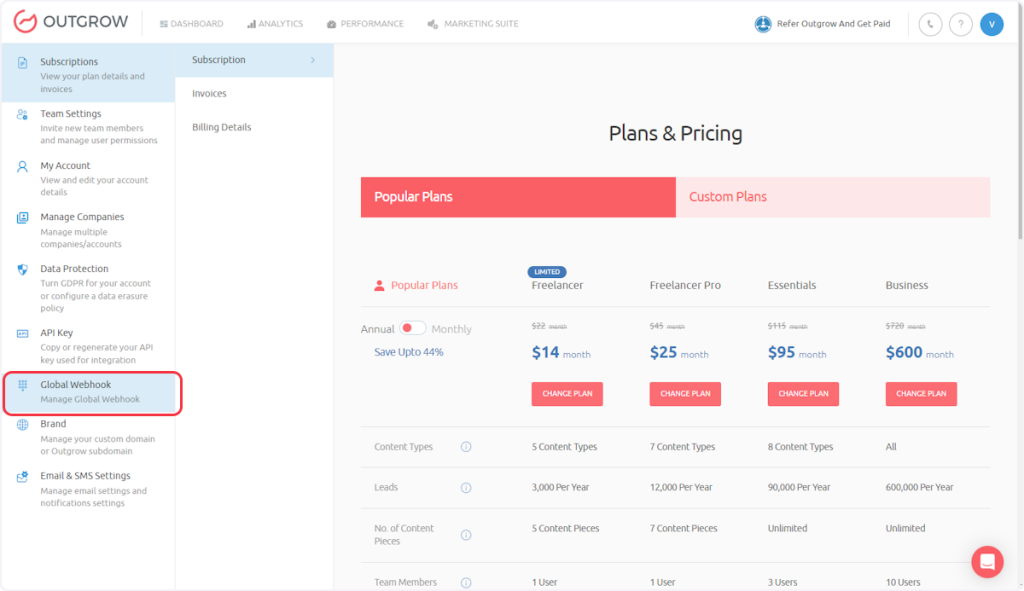Click the phone call icon in header

coord(930,24)
